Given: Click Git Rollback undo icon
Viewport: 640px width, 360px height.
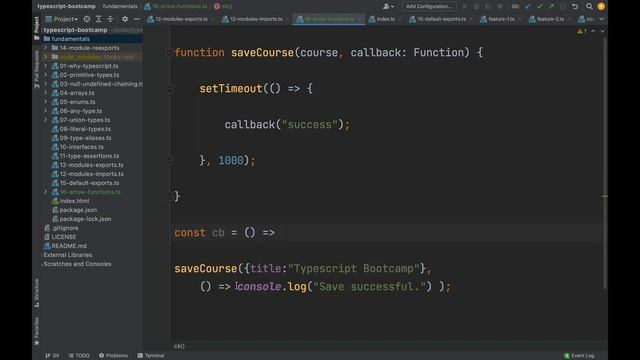Looking at the screenshot, I should pyautogui.click(x=575, y=7).
